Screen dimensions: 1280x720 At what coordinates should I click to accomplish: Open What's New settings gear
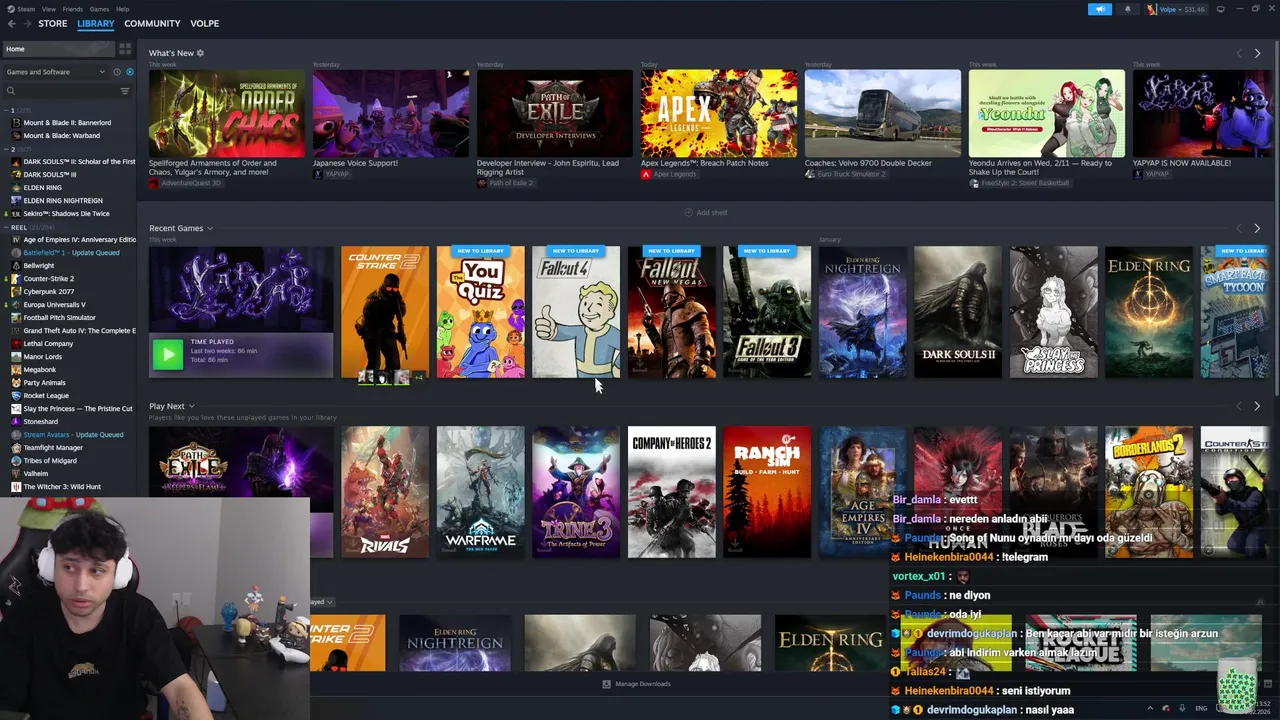(200, 53)
